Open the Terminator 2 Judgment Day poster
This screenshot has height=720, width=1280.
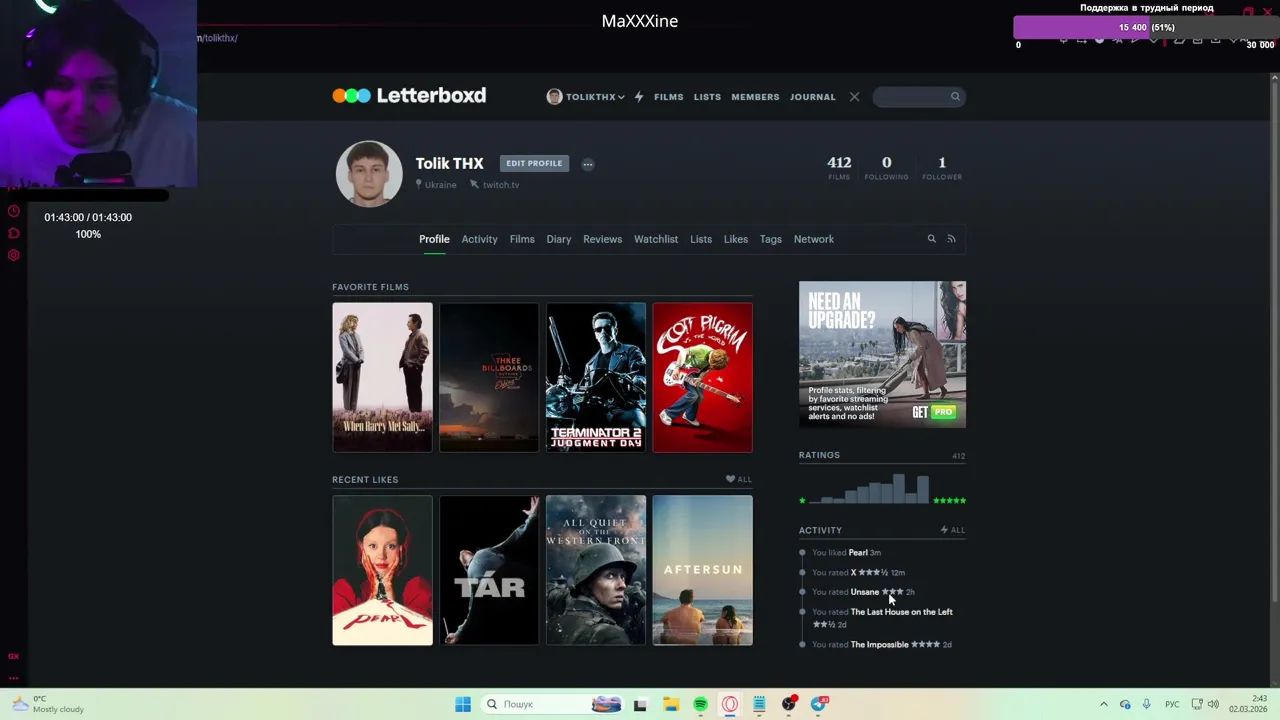click(x=596, y=377)
